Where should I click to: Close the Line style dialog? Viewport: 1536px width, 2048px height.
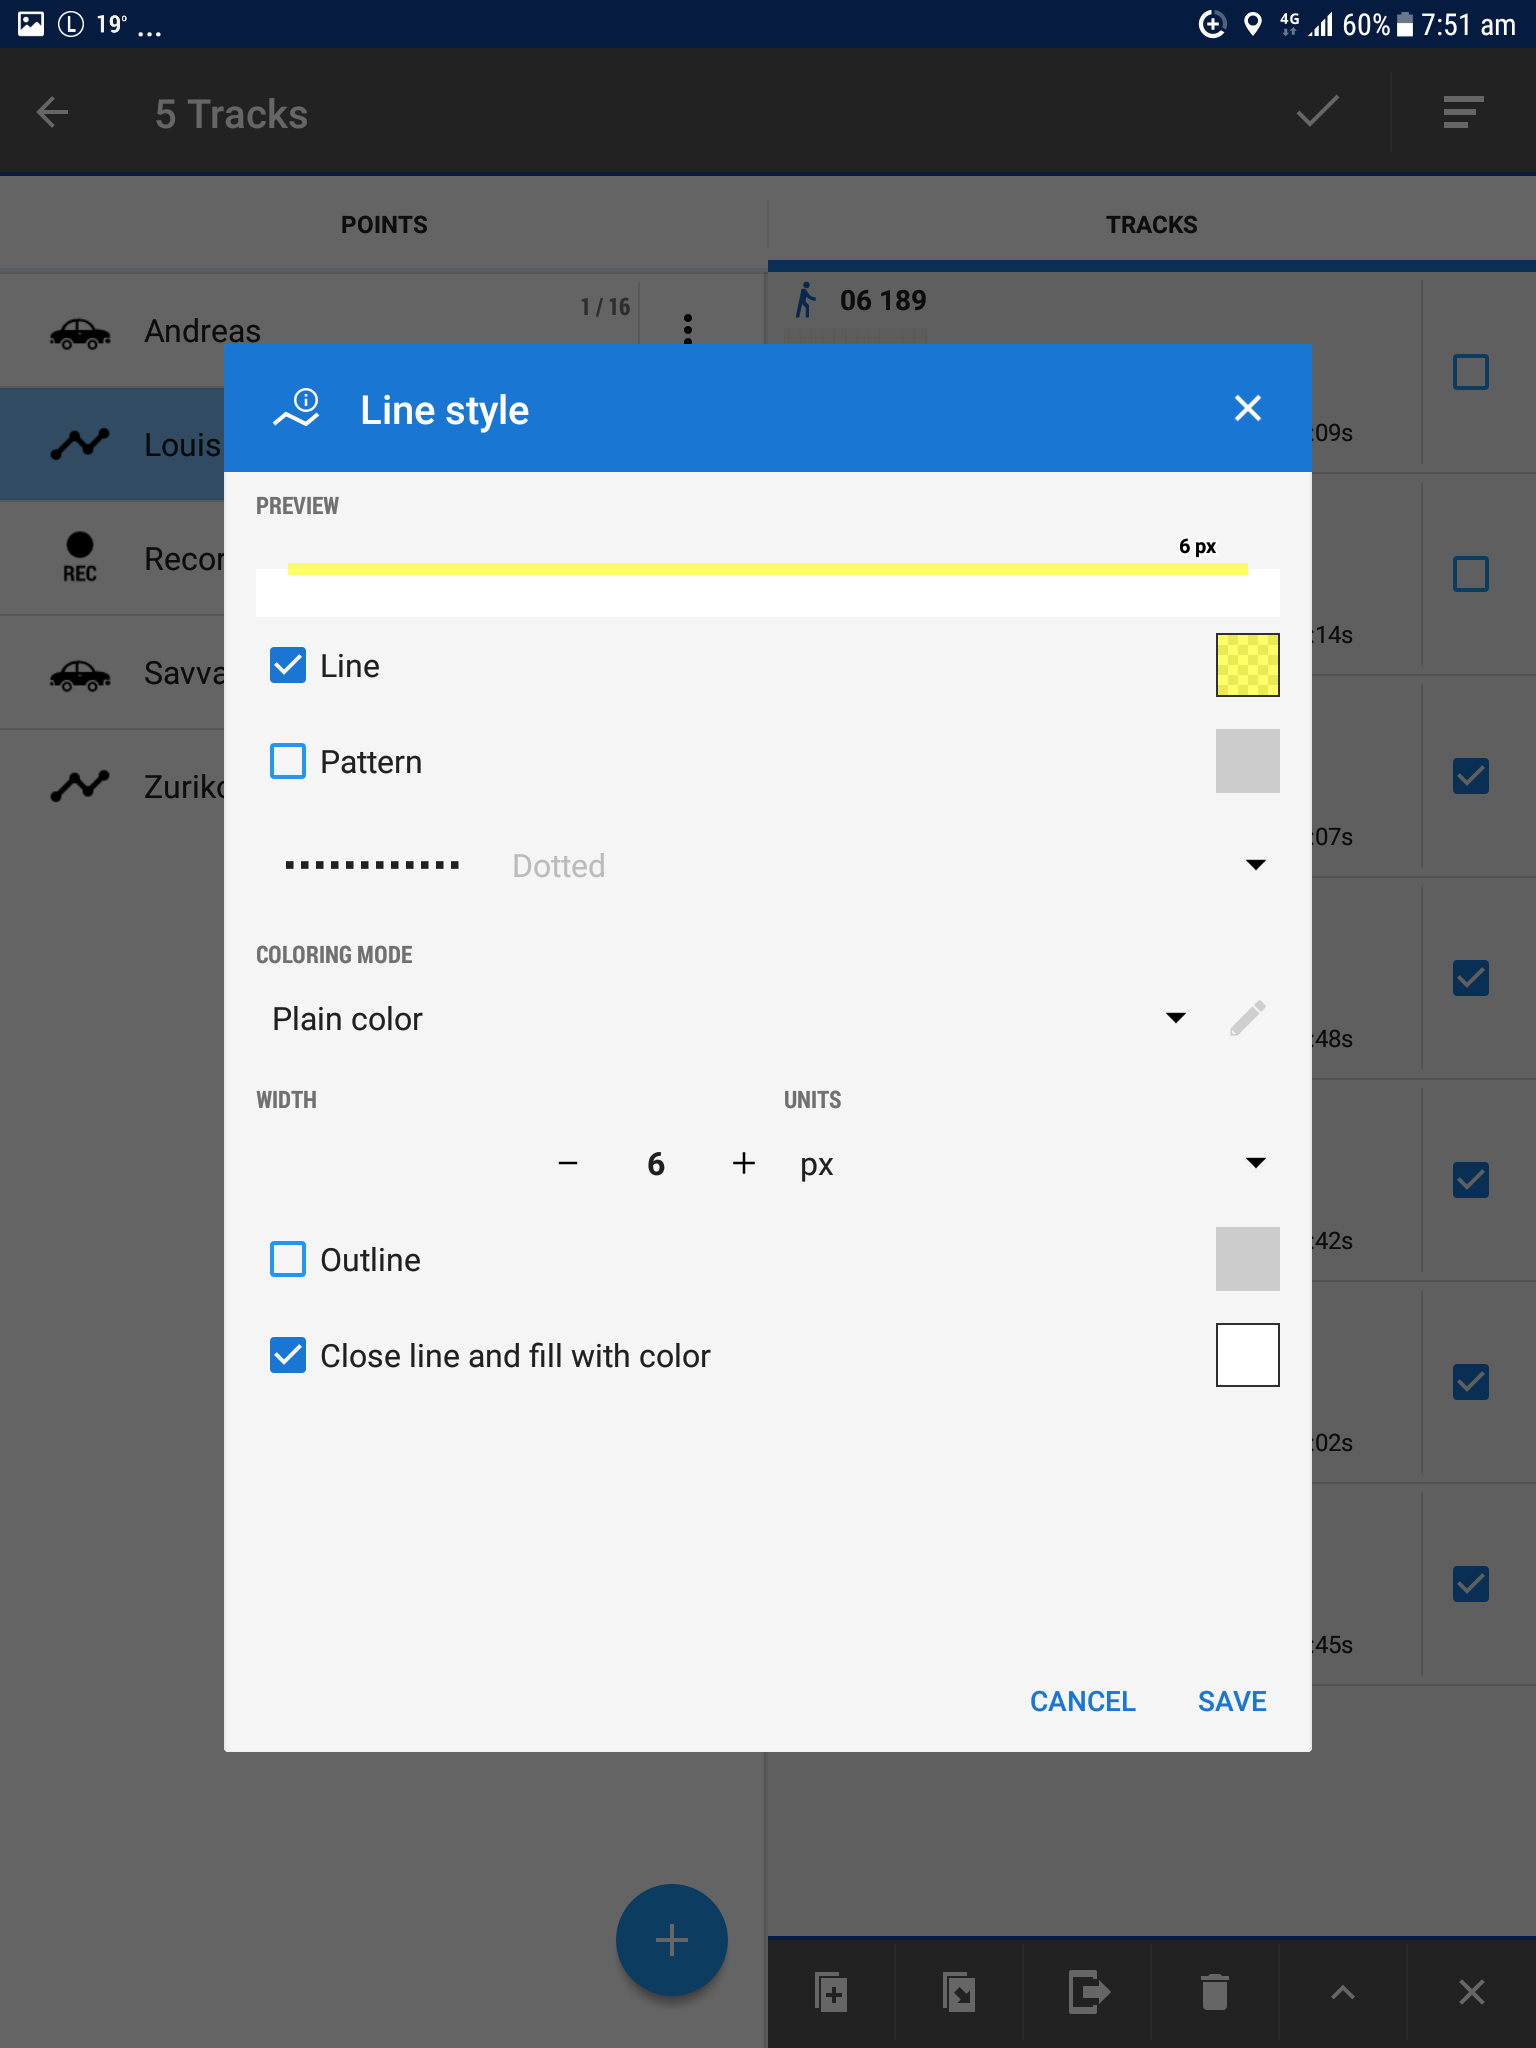(1247, 408)
